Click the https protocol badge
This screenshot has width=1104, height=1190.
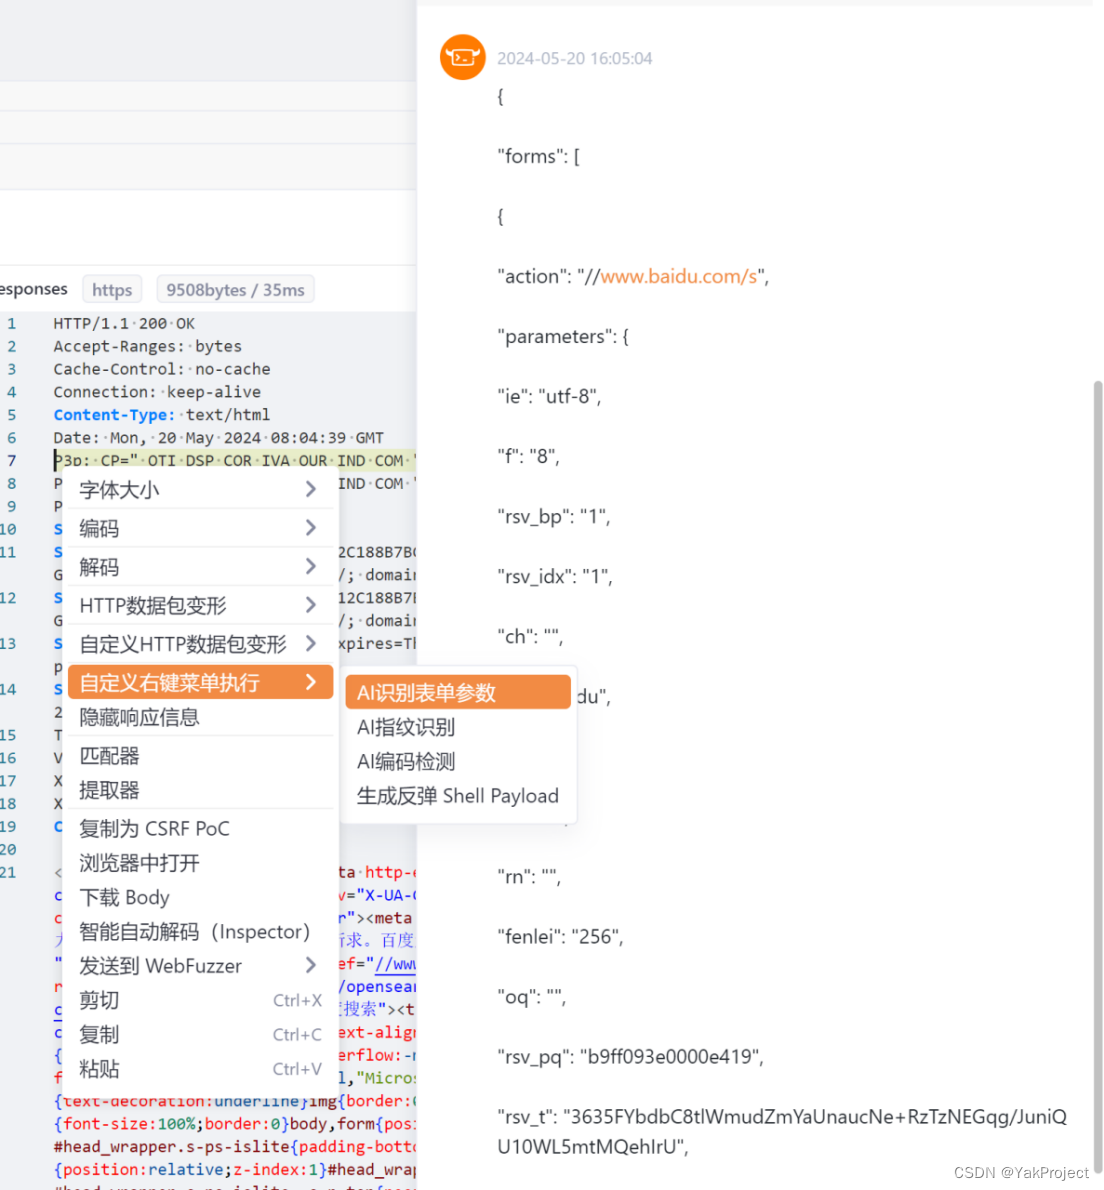tap(112, 289)
